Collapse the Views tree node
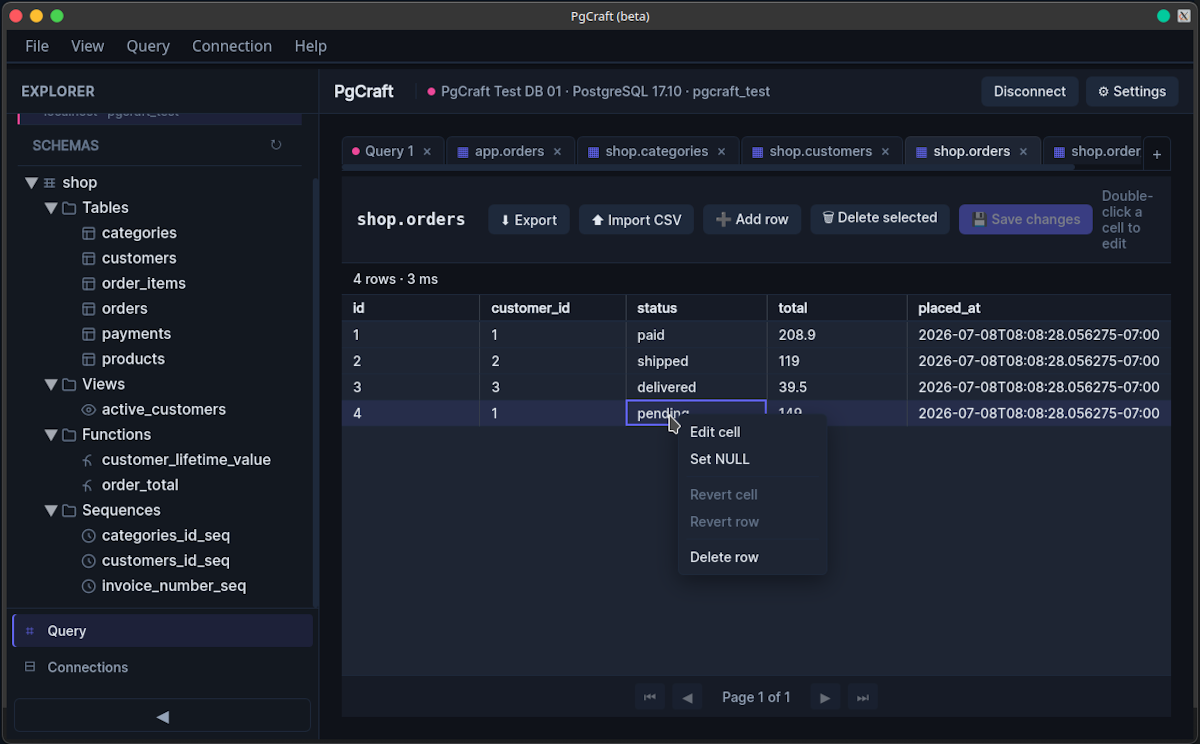Viewport: 1200px width, 744px height. [51, 384]
